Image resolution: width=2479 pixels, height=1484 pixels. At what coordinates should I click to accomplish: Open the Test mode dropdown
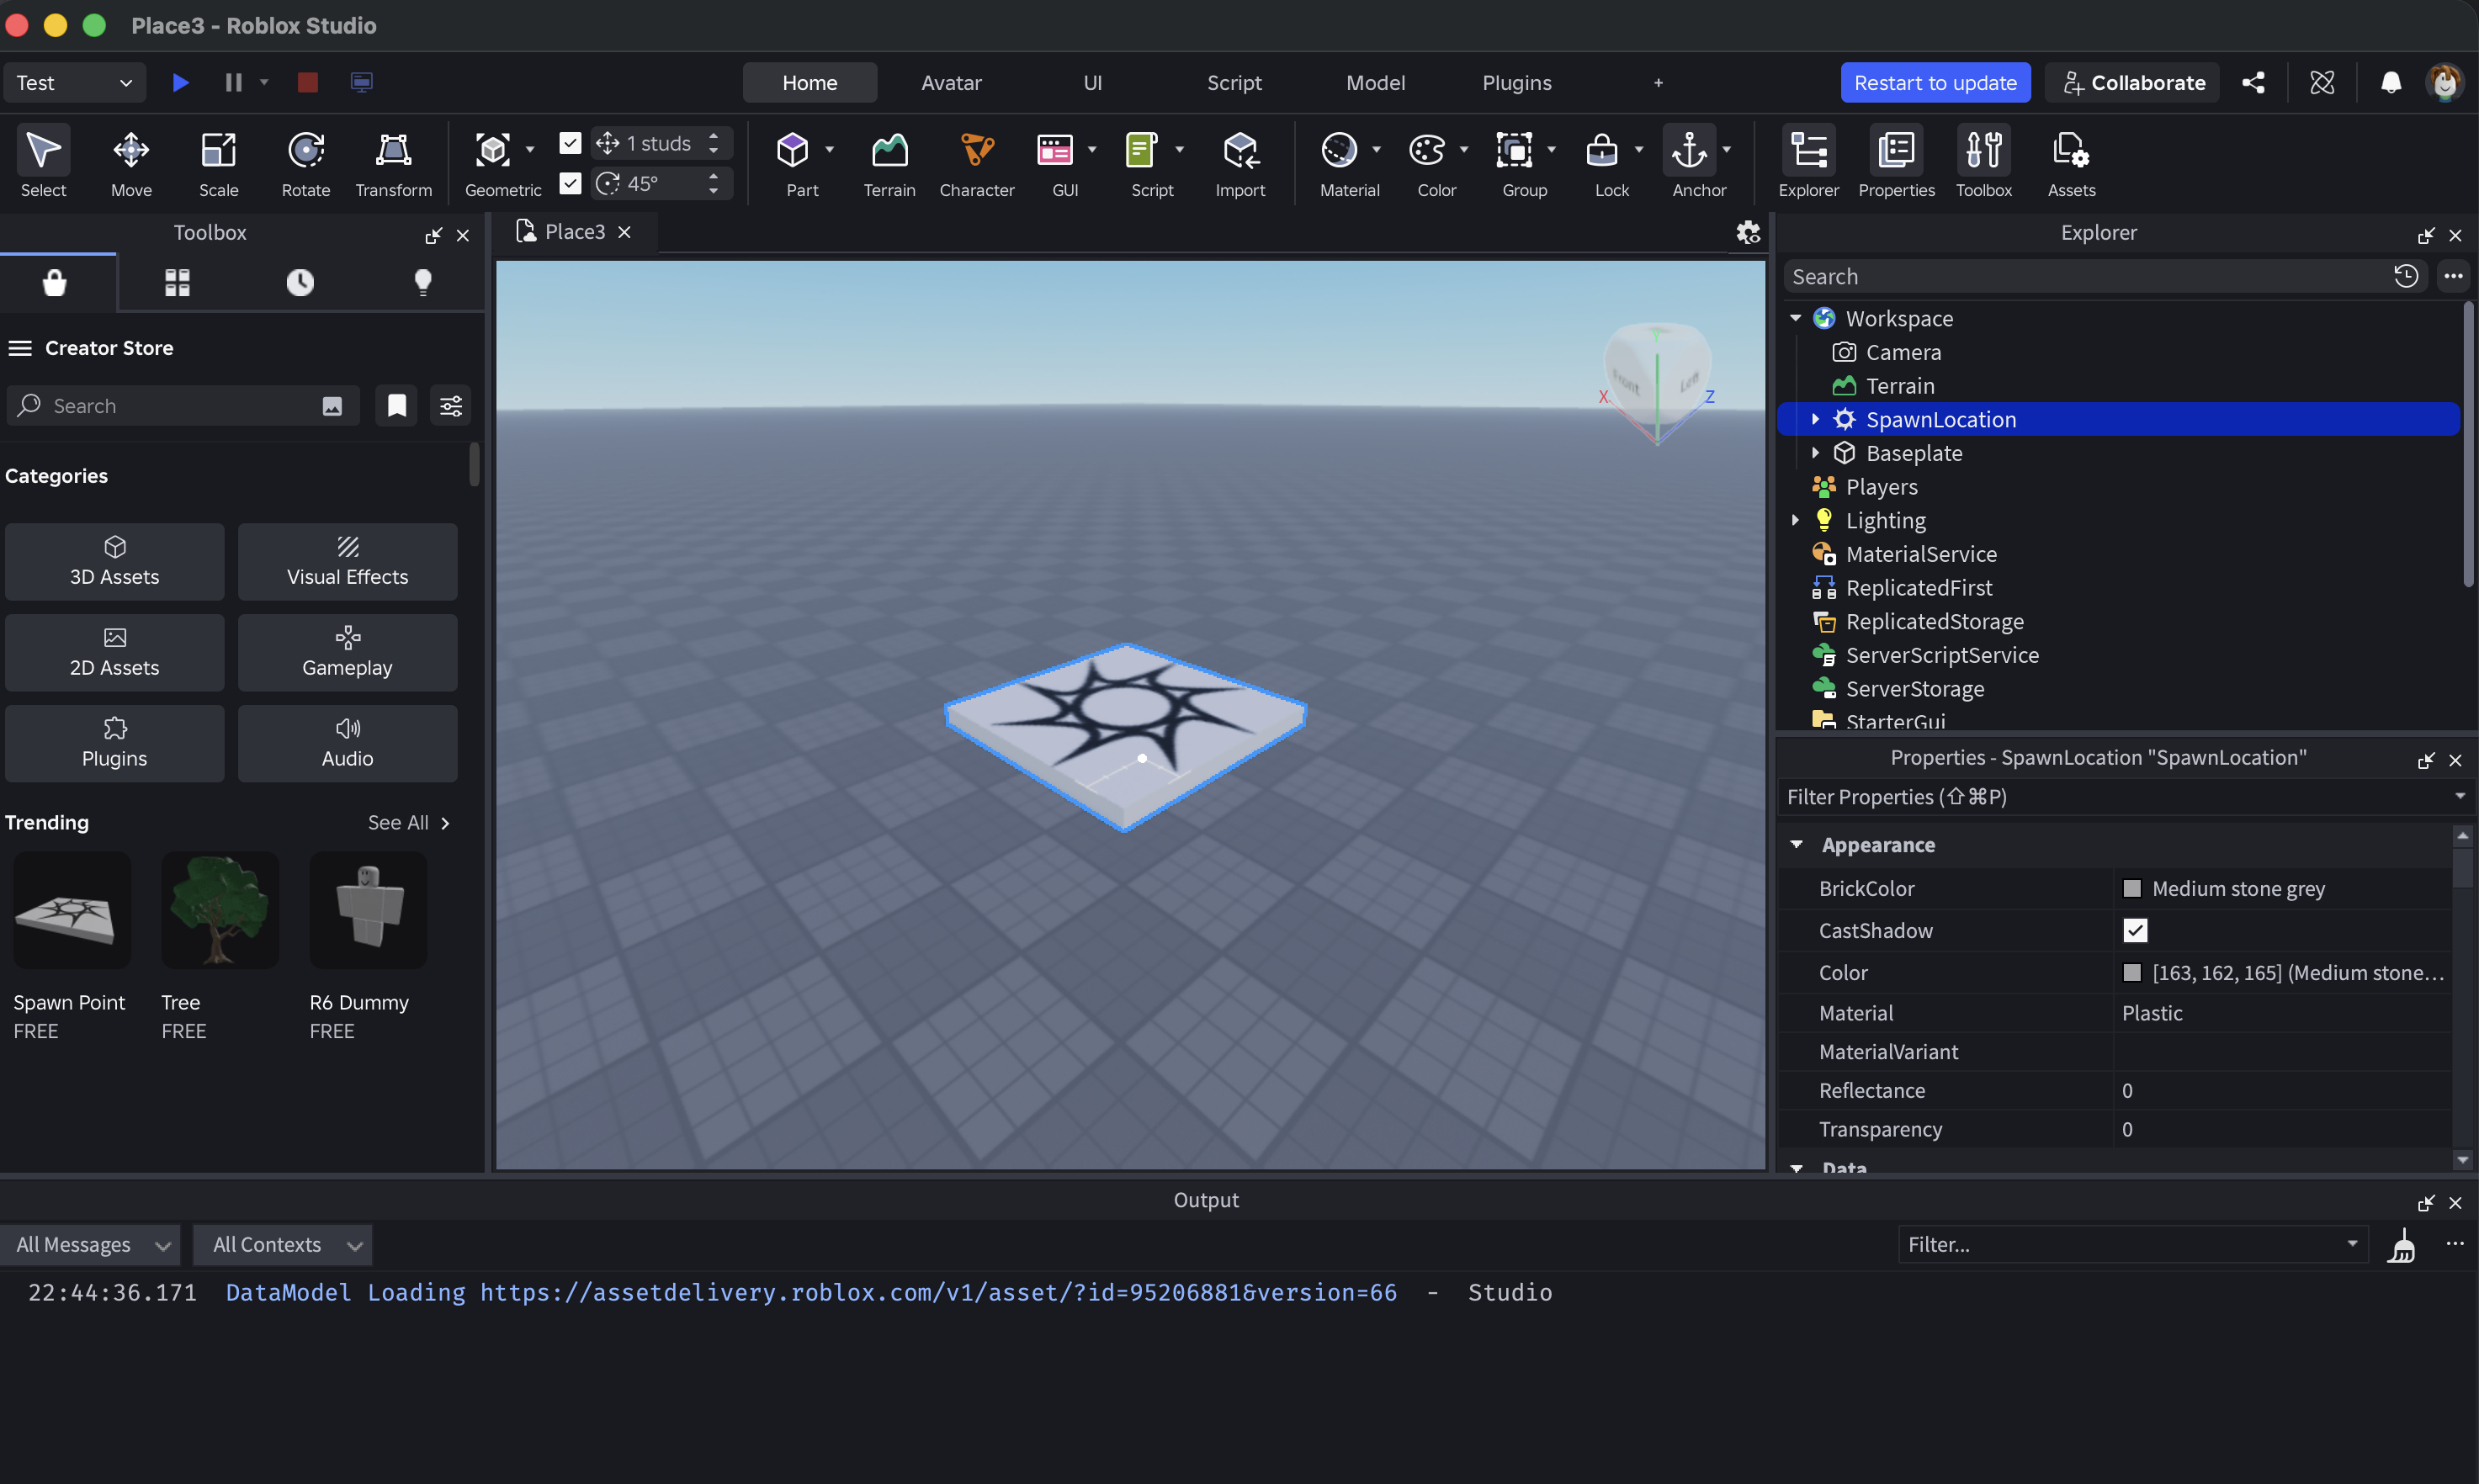coord(74,82)
